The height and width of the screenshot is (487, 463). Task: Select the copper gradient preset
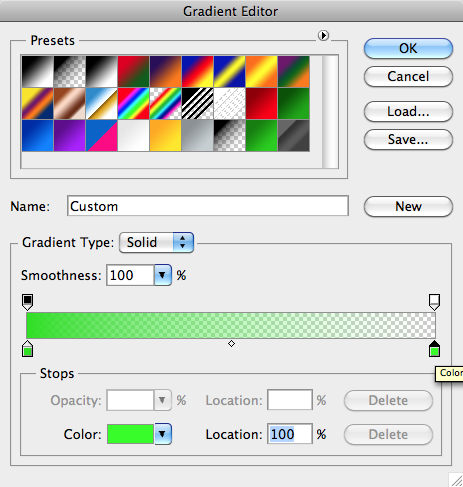(70, 103)
